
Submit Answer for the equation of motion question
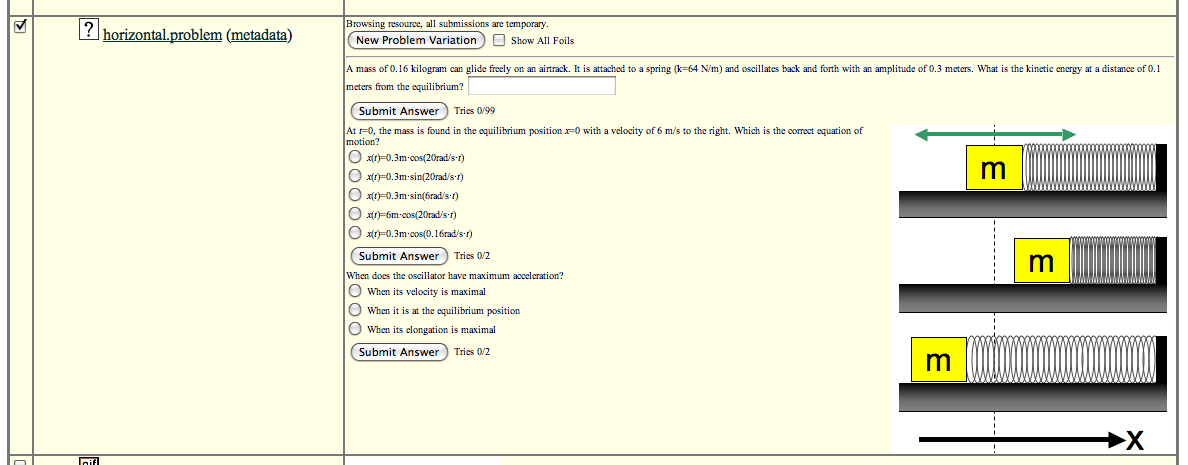398,256
